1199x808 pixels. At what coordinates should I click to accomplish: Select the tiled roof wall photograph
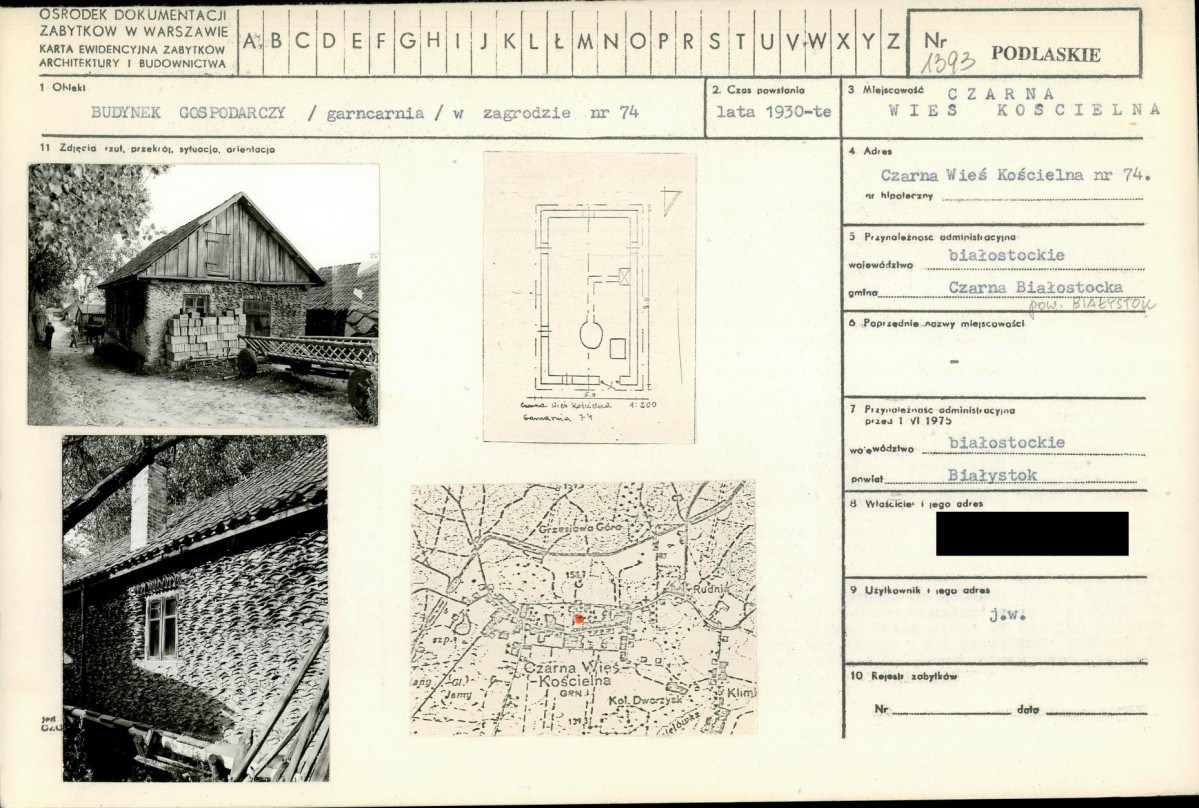point(196,608)
